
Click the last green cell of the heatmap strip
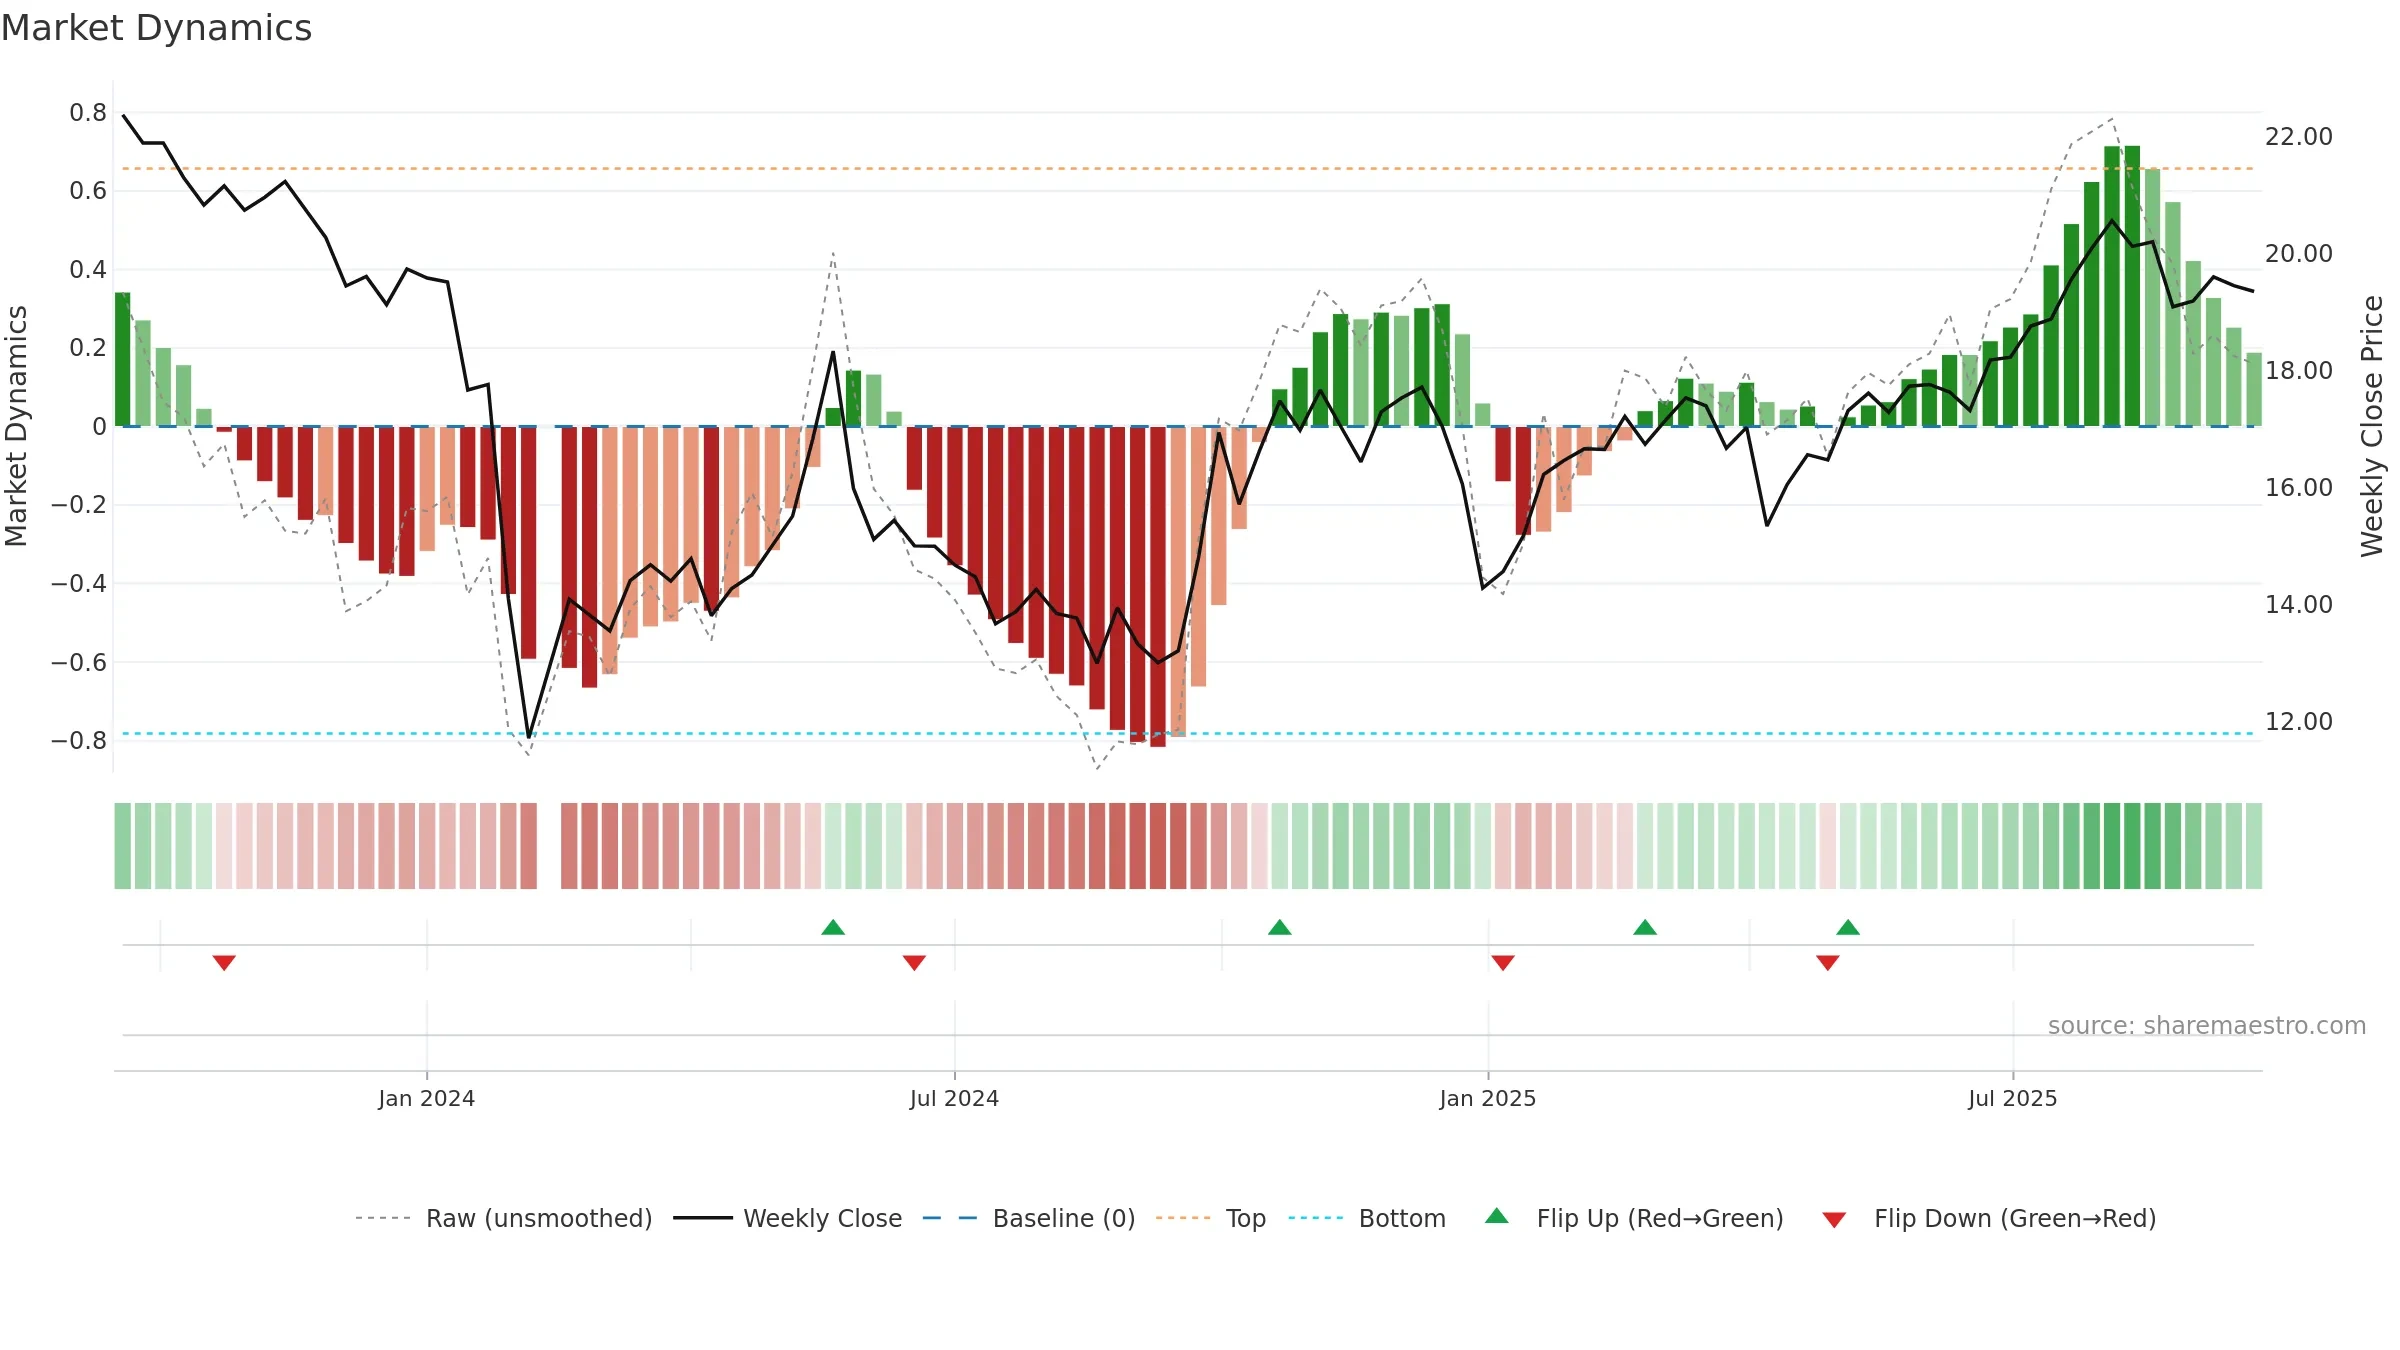[x=2254, y=845]
